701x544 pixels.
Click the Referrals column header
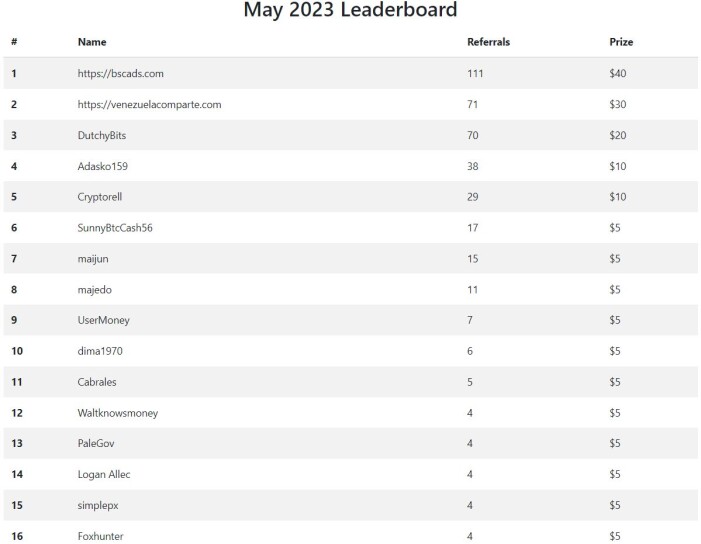[x=489, y=42]
